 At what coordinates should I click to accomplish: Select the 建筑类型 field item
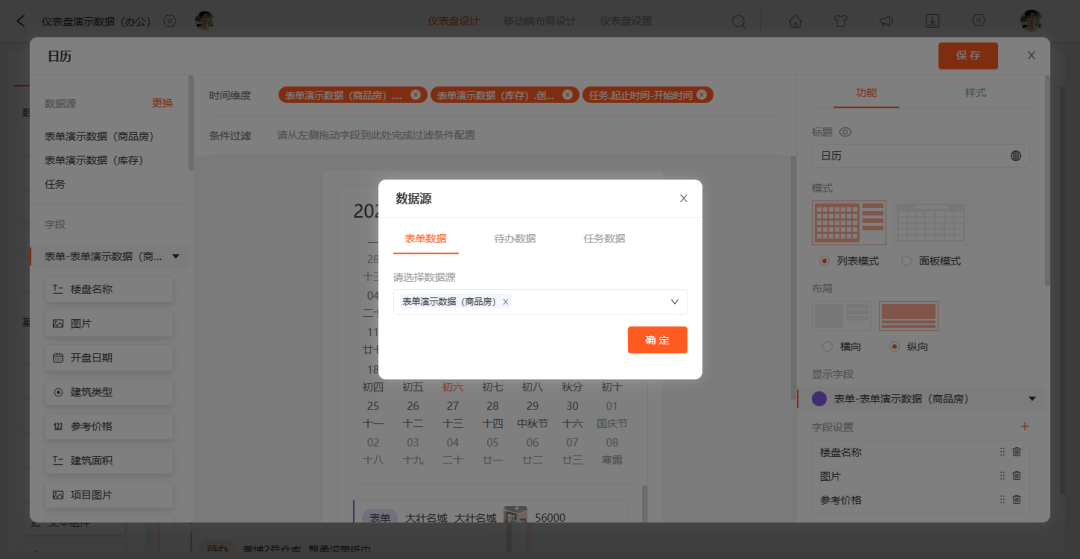[x=109, y=392]
